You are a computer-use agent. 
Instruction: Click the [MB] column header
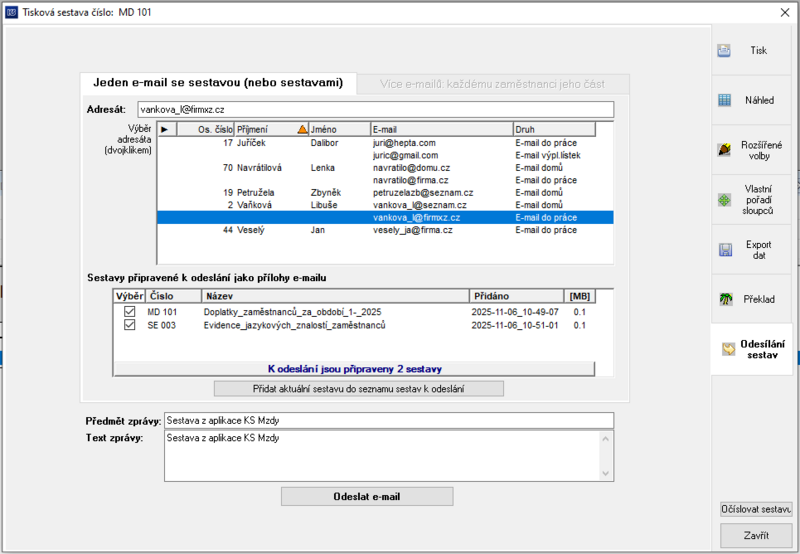point(580,296)
